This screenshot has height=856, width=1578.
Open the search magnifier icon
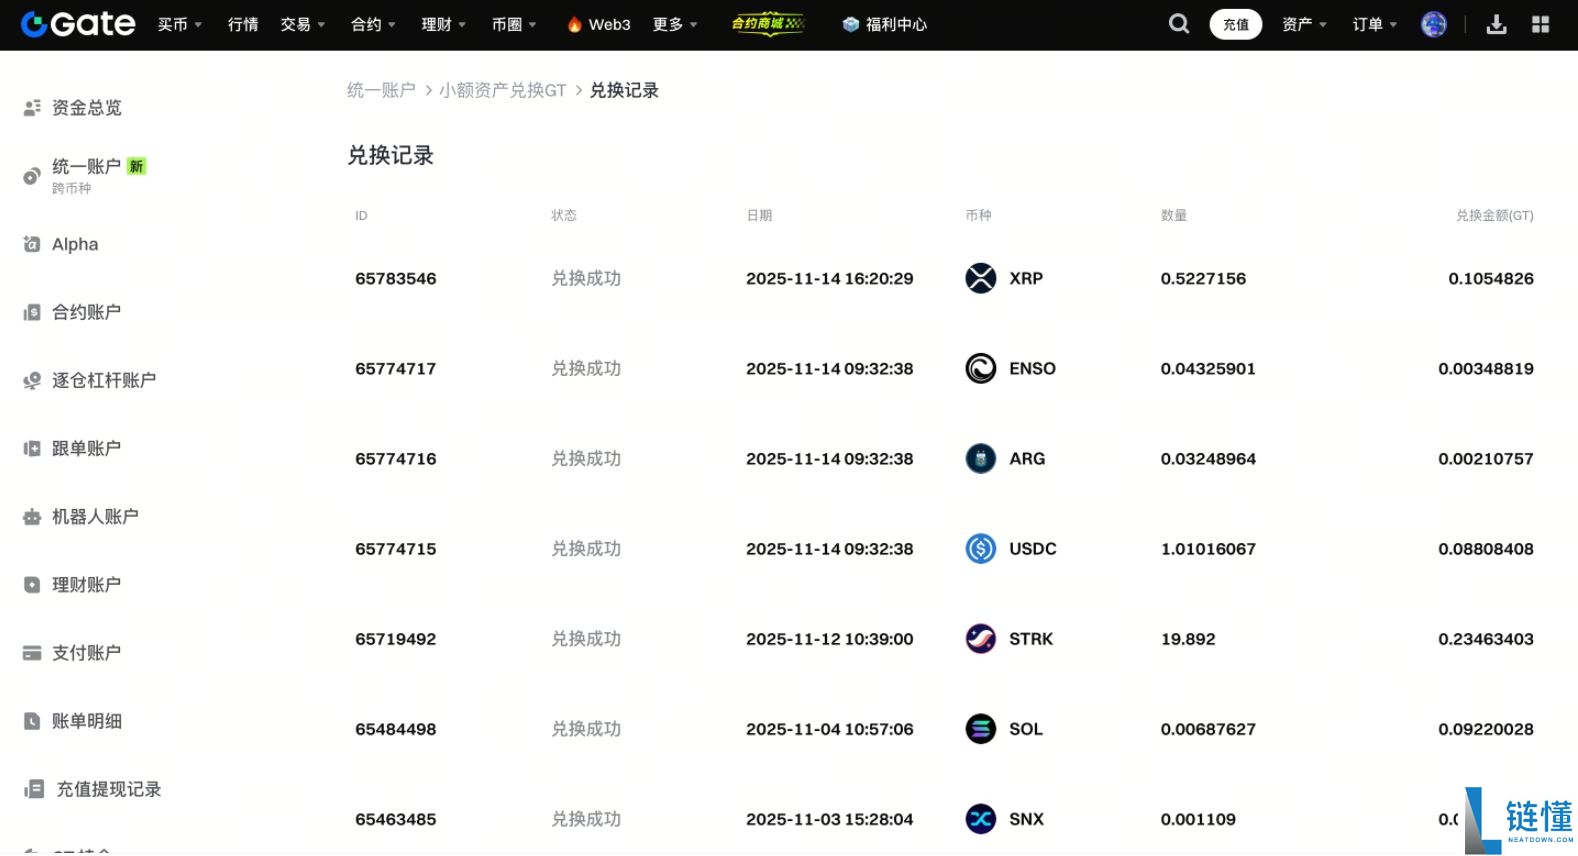[x=1179, y=24]
